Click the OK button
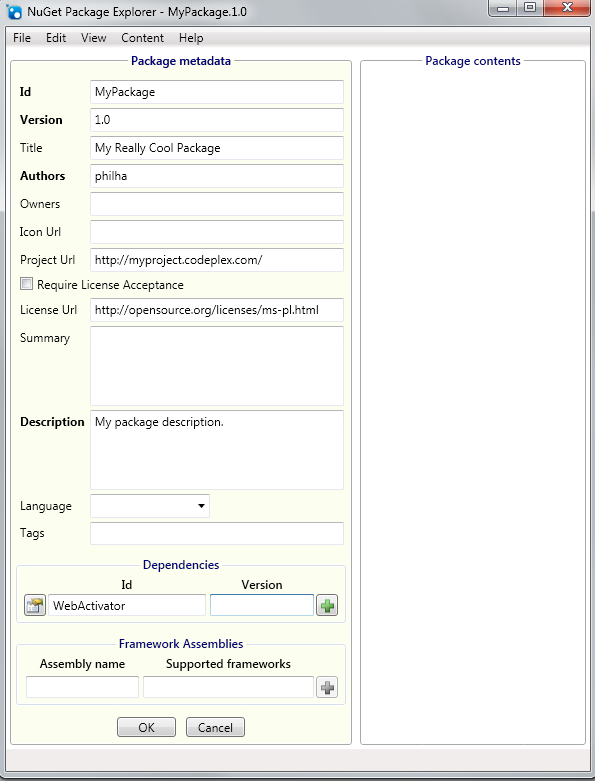The image size is (595, 781). tap(146, 727)
